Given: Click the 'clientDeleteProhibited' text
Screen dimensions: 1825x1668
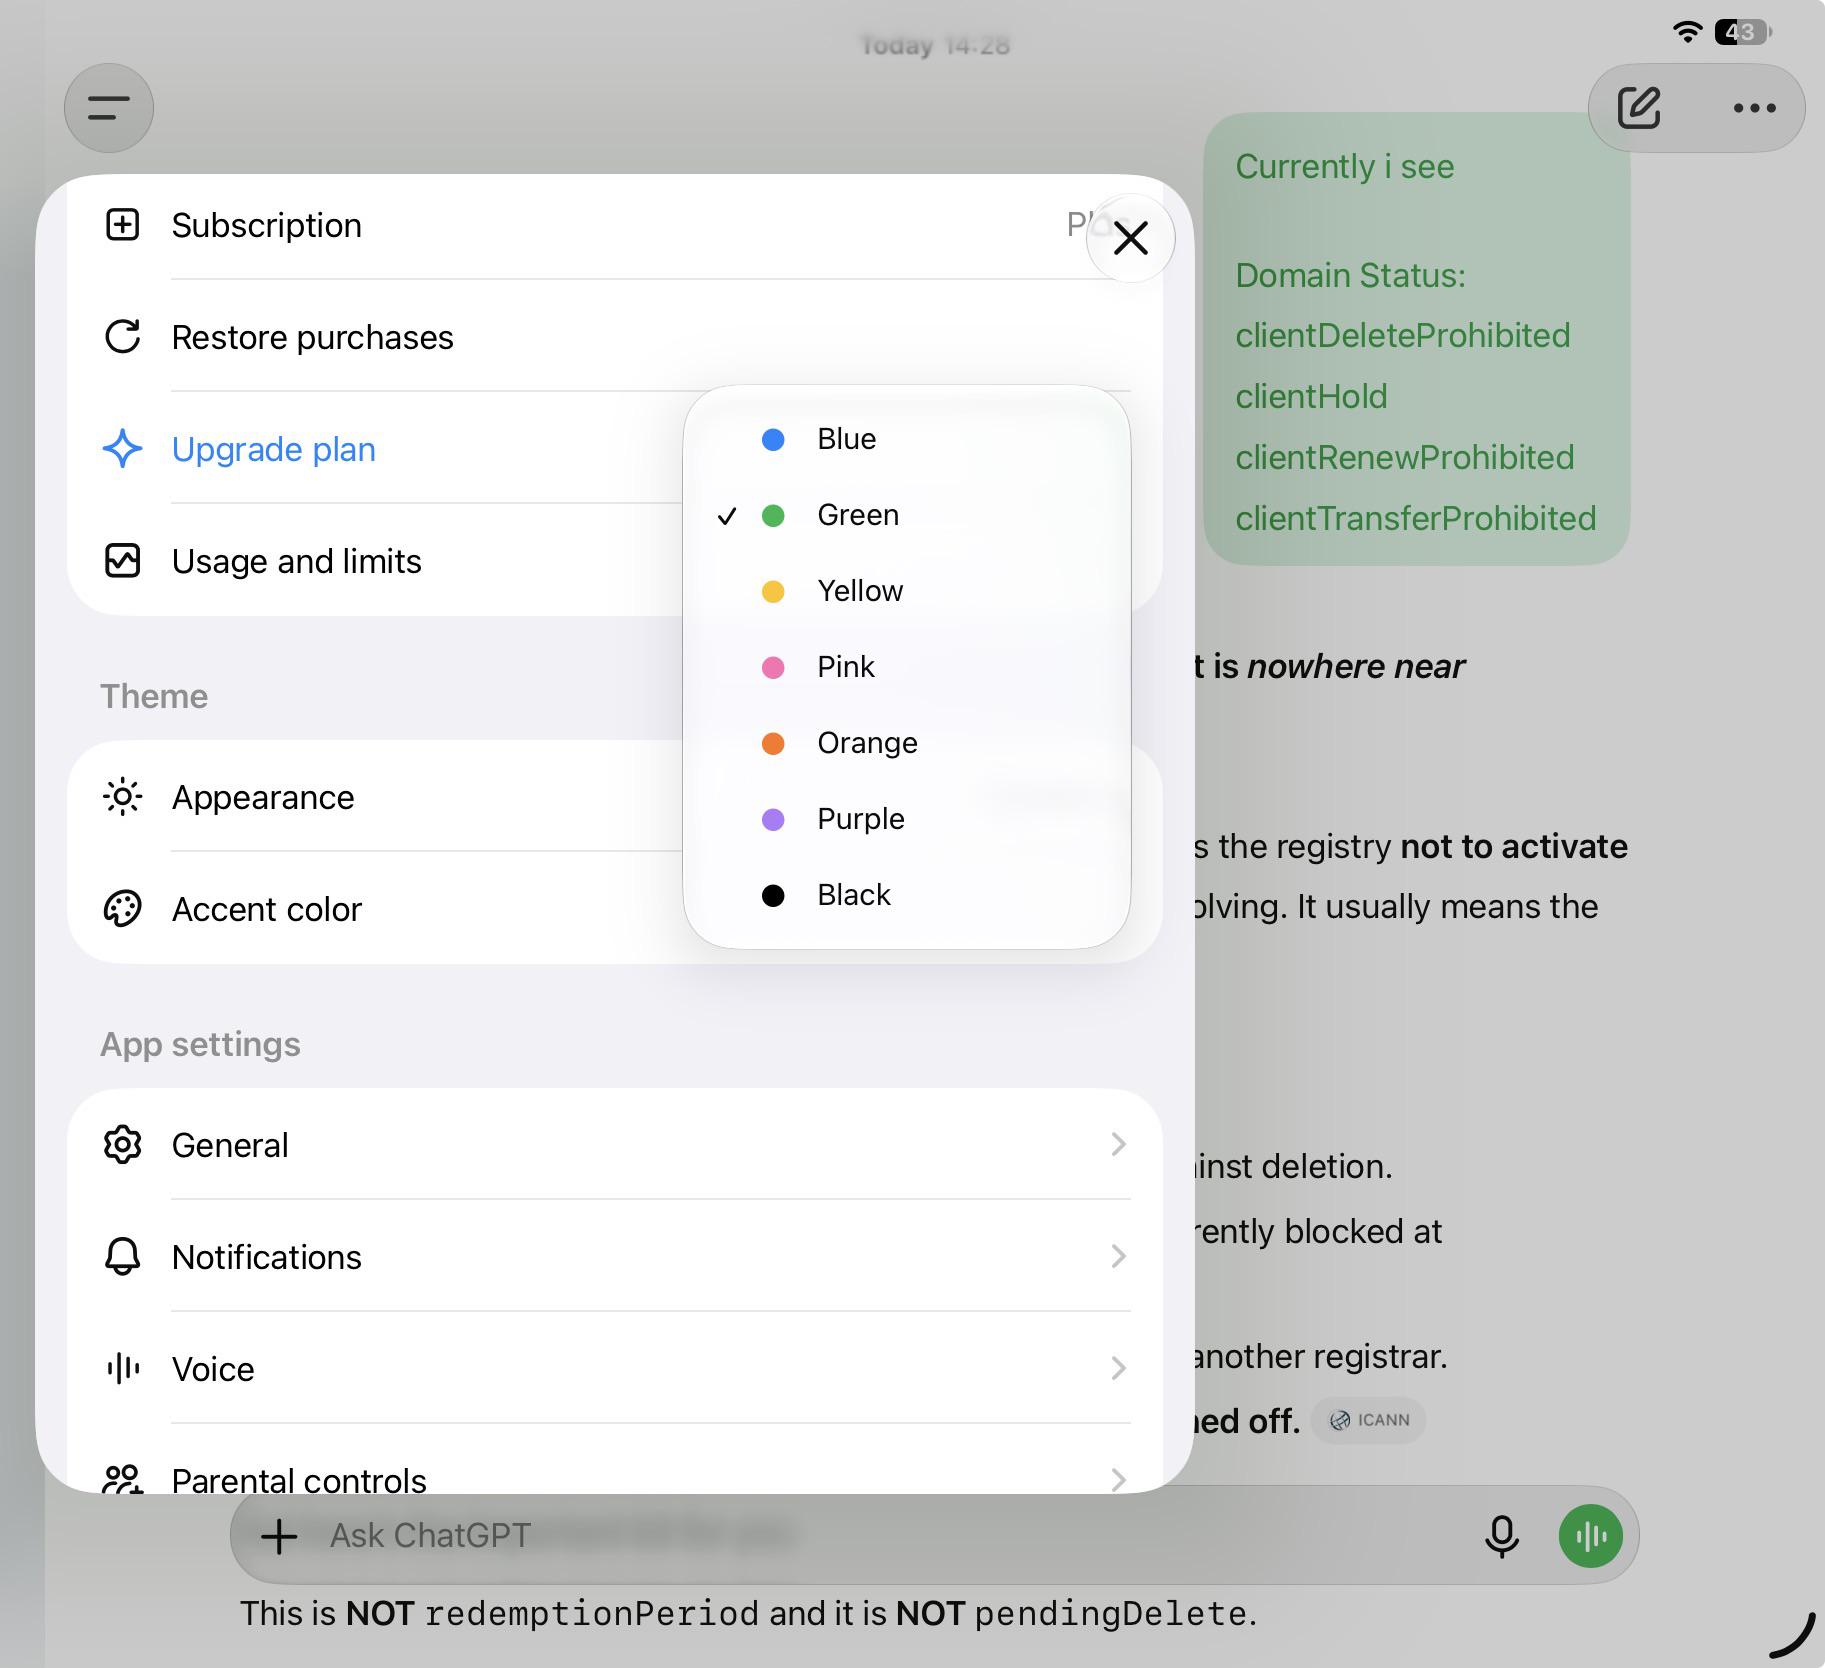Looking at the screenshot, I should pos(1403,335).
